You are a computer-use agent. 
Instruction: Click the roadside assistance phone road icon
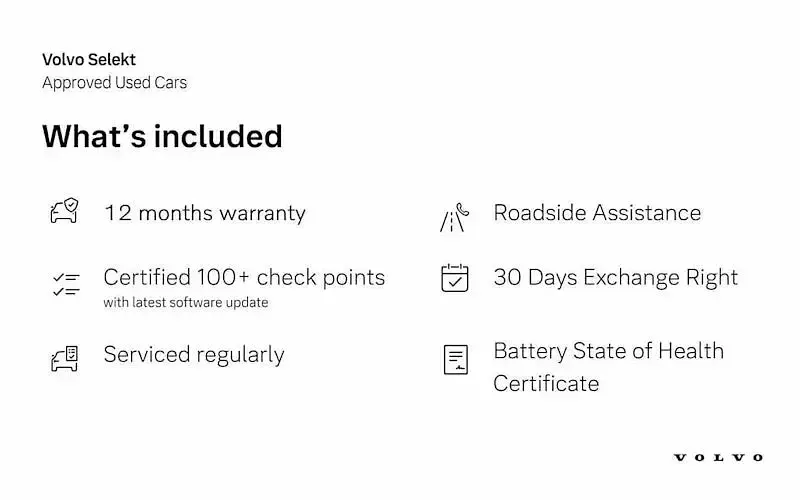click(454, 218)
